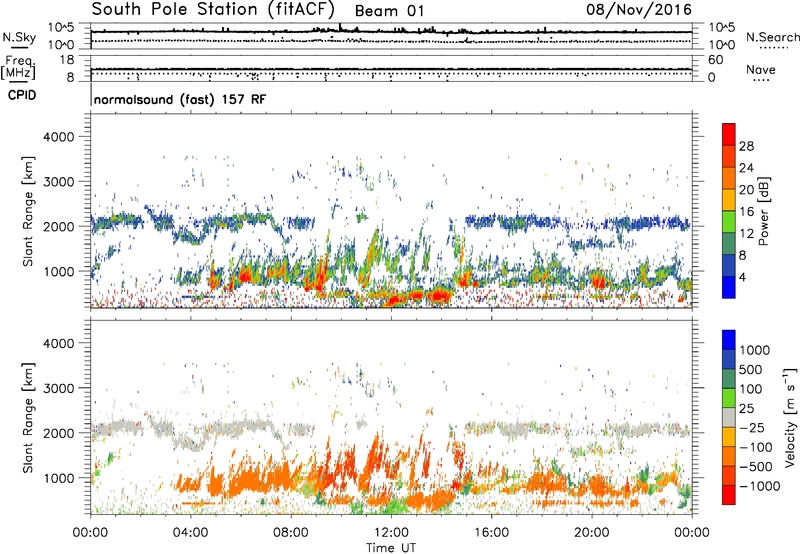Click the 'CPID' row label
800x554 pixels.
coord(22,95)
